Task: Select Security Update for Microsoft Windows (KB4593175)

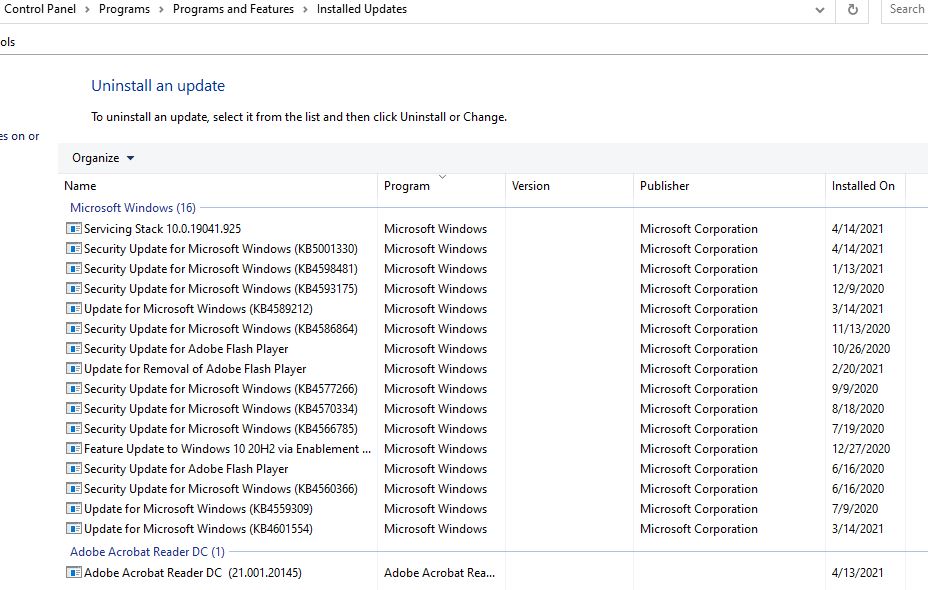Action: pyautogui.click(x=221, y=289)
